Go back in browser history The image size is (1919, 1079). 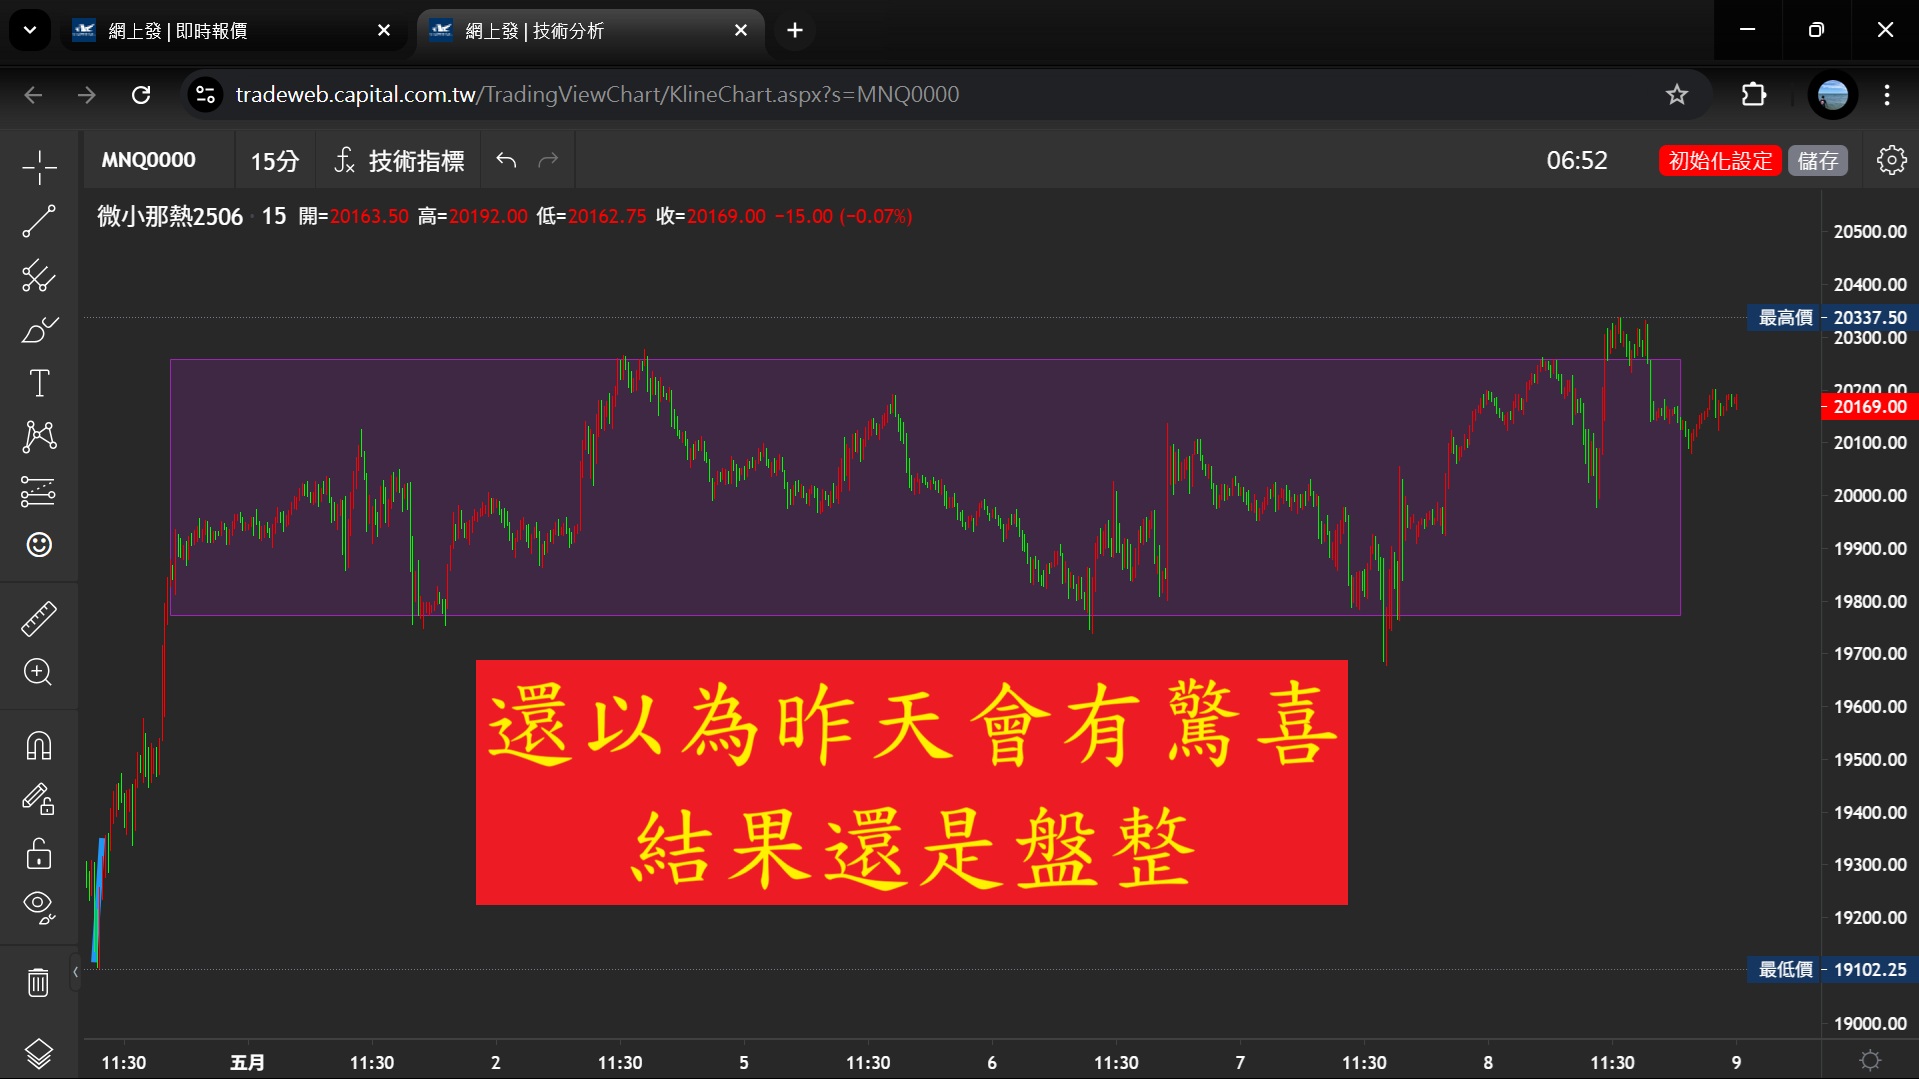(33, 95)
